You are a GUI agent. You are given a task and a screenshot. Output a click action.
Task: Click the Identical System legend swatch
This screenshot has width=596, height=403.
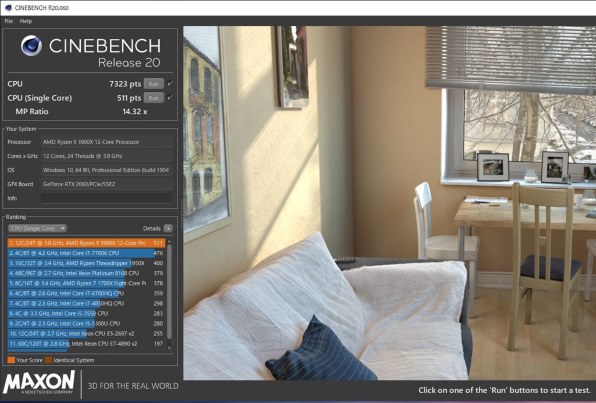(49, 360)
